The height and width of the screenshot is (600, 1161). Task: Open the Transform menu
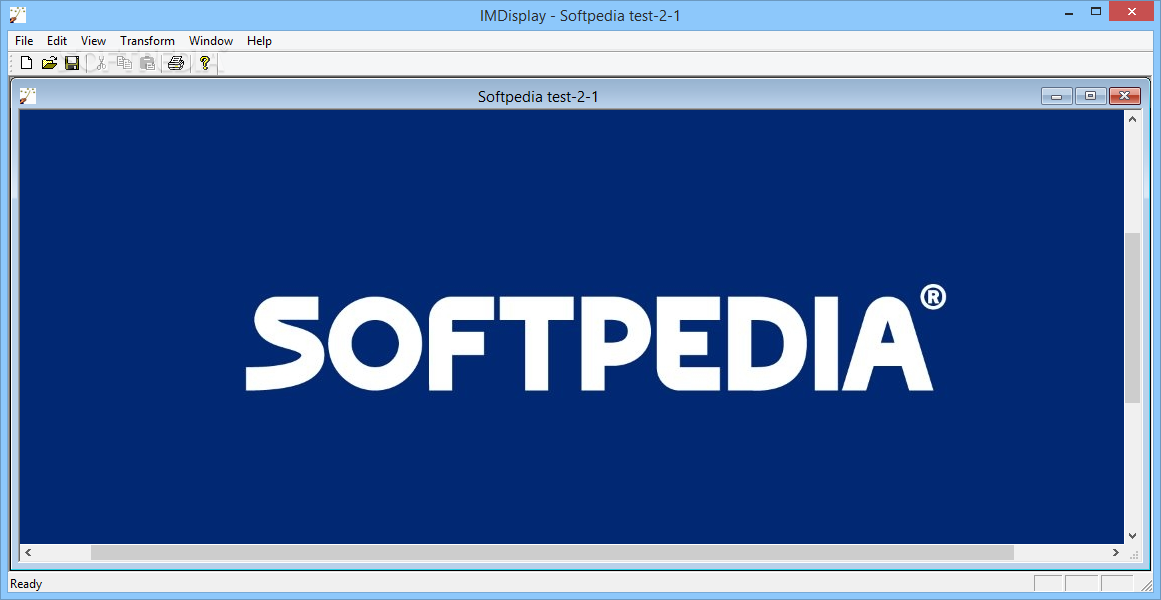click(147, 41)
